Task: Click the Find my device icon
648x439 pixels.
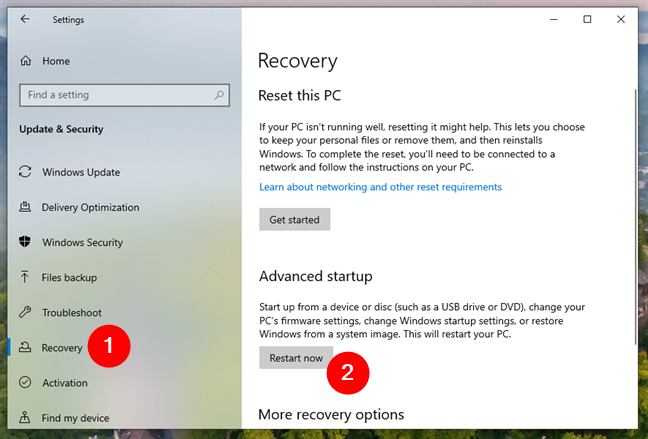Action: pyautogui.click(x=26, y=418)
